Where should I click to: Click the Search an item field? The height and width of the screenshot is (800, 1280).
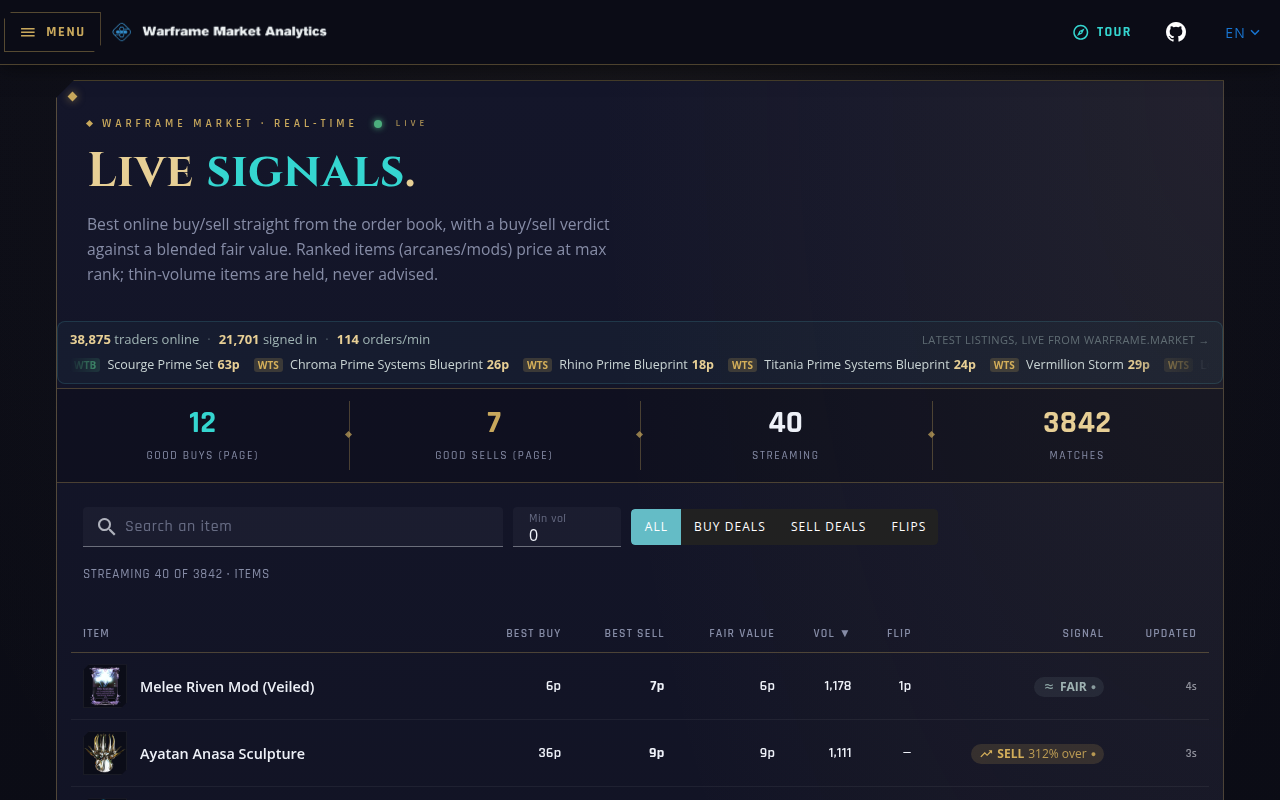[x=293, y=526]
